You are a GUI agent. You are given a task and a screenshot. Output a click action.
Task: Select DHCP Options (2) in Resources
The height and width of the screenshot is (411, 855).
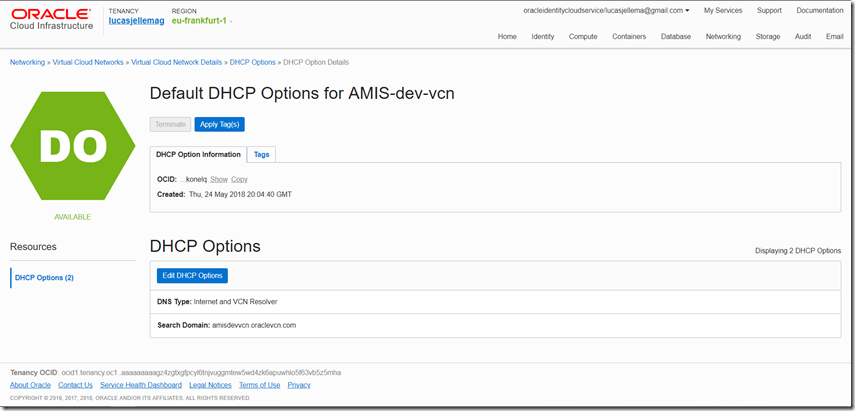[44, 277]
